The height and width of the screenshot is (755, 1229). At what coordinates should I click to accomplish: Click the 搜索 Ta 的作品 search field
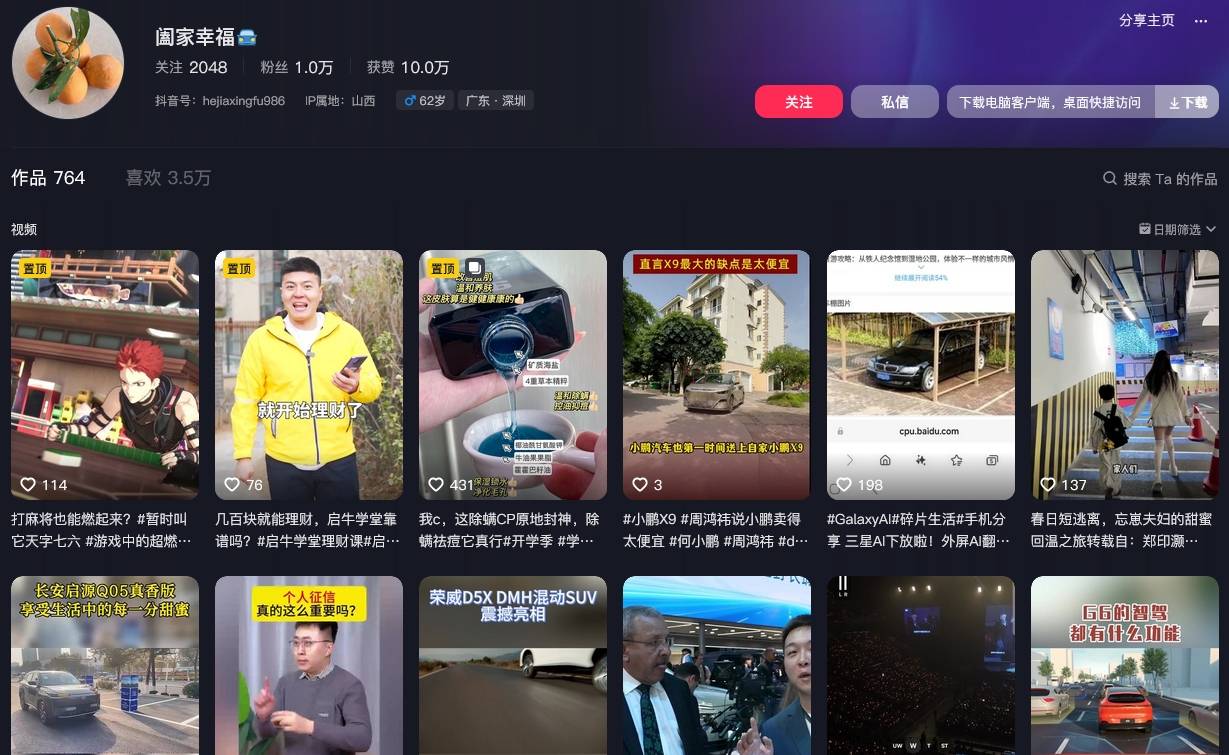coord(1170,179)
